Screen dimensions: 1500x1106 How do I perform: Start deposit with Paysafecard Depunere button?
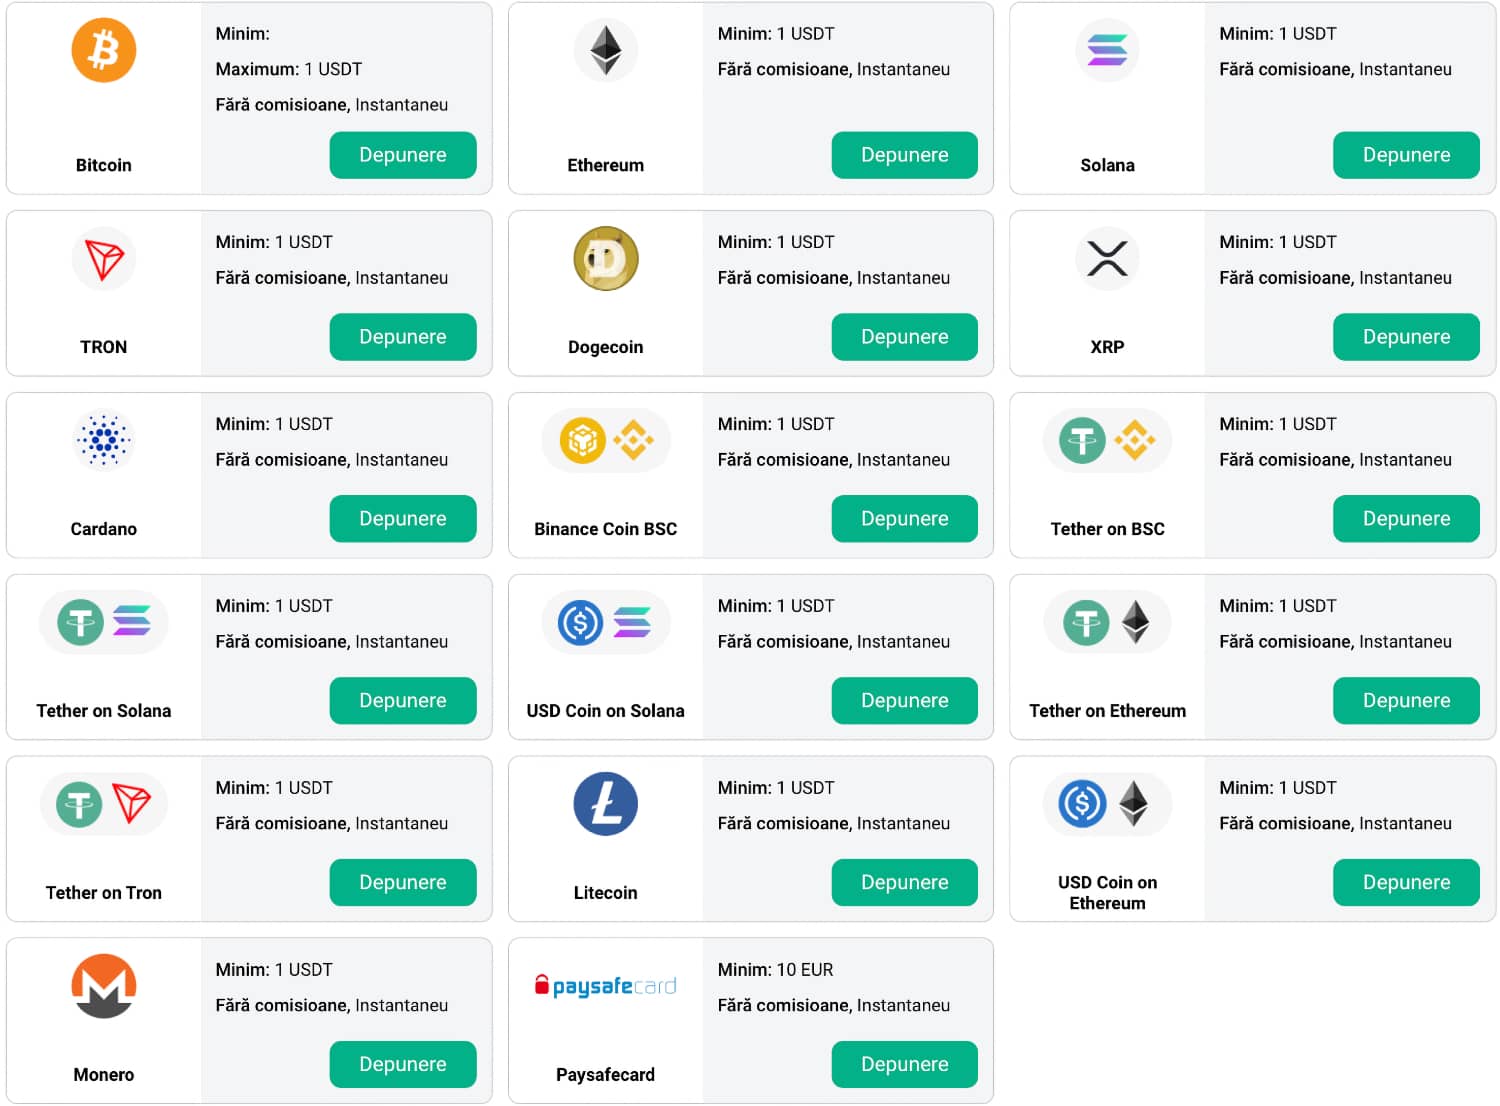(x=904, y=1064)
